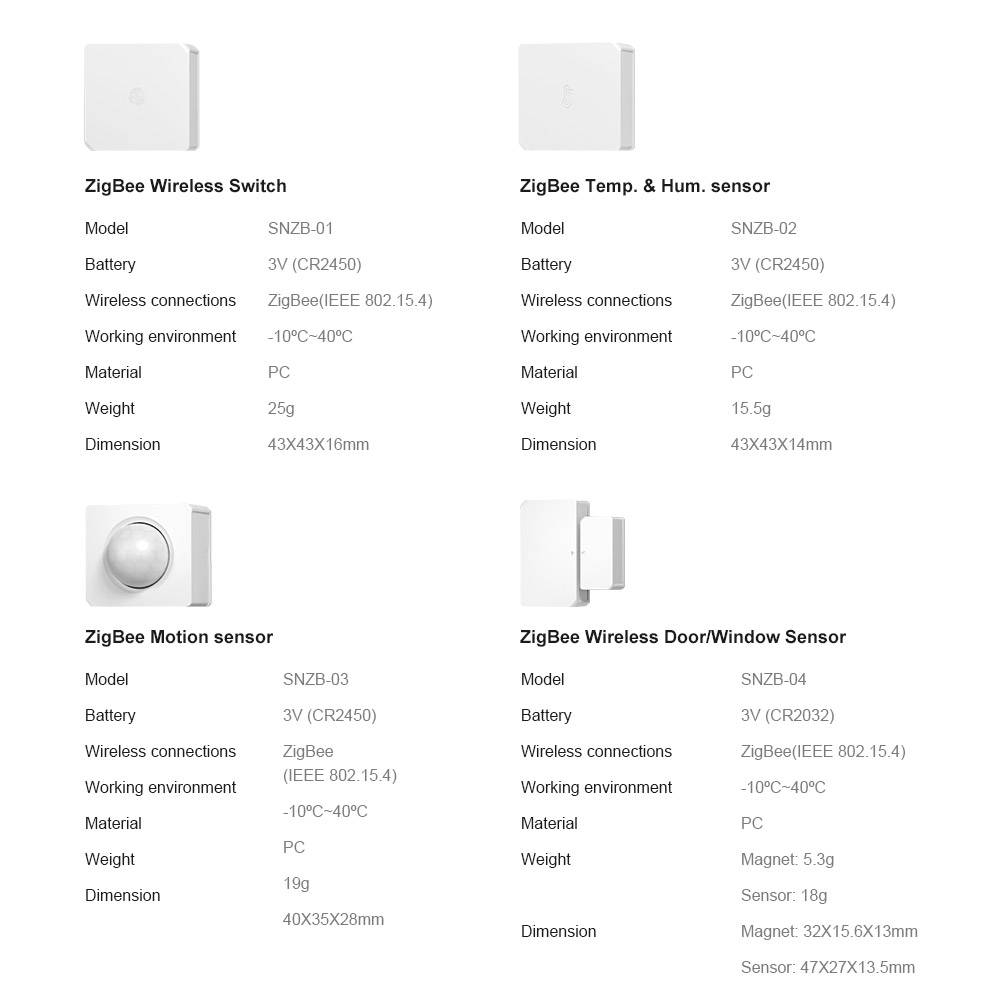This screenshot has width=1000, height=1001.
Task: Click the SNZB-01 model number
Action: click(300, 228)
